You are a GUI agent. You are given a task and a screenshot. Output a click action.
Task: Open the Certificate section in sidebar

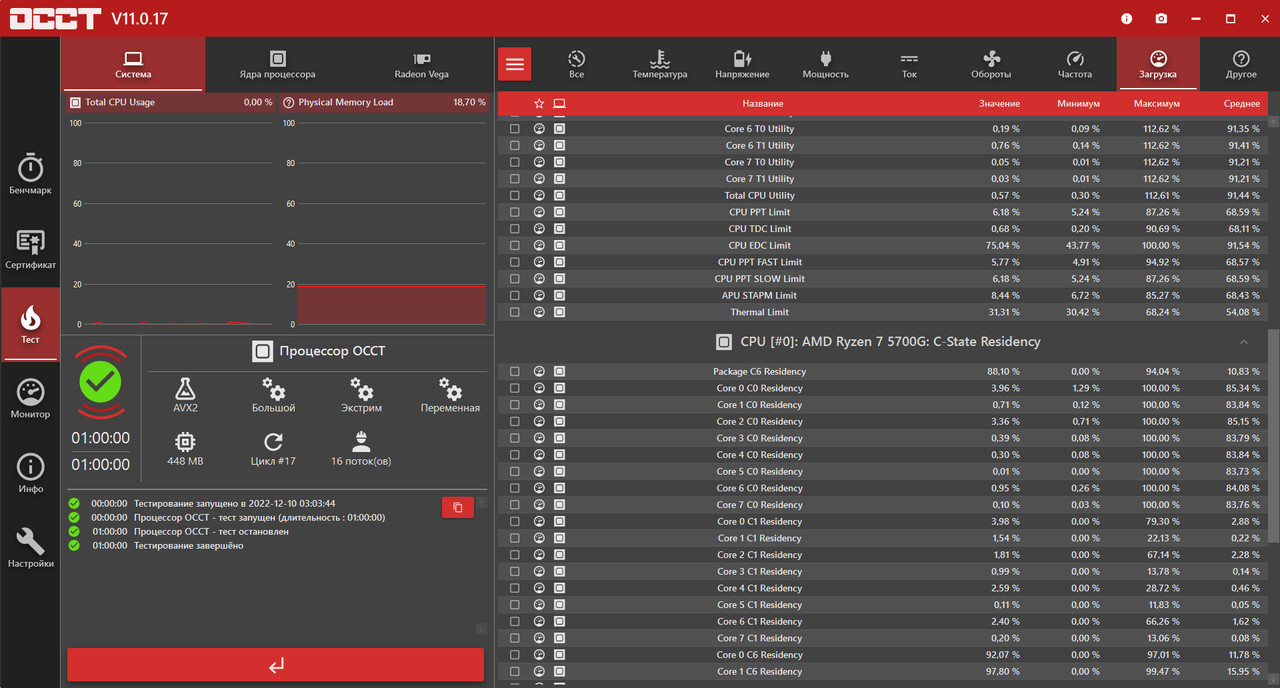coord(30,249)
